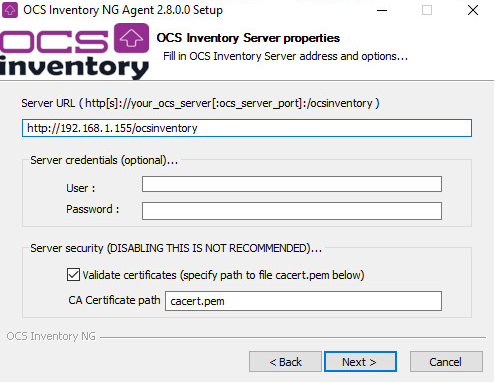Toggle the Validate certificates checkbox

pos(73,275)
